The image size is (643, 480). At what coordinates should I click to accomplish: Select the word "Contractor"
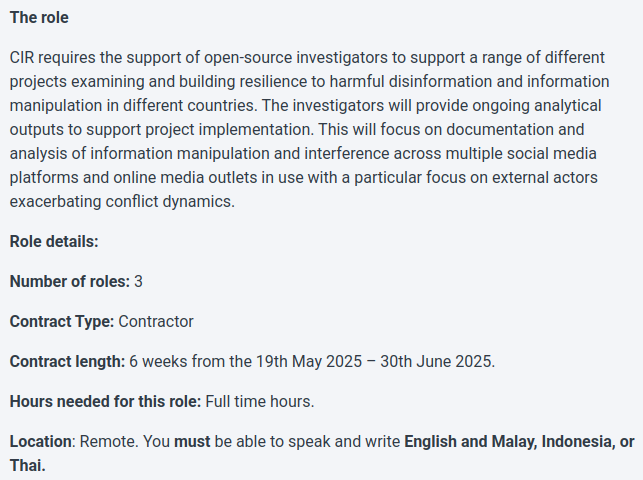(156, 322)
